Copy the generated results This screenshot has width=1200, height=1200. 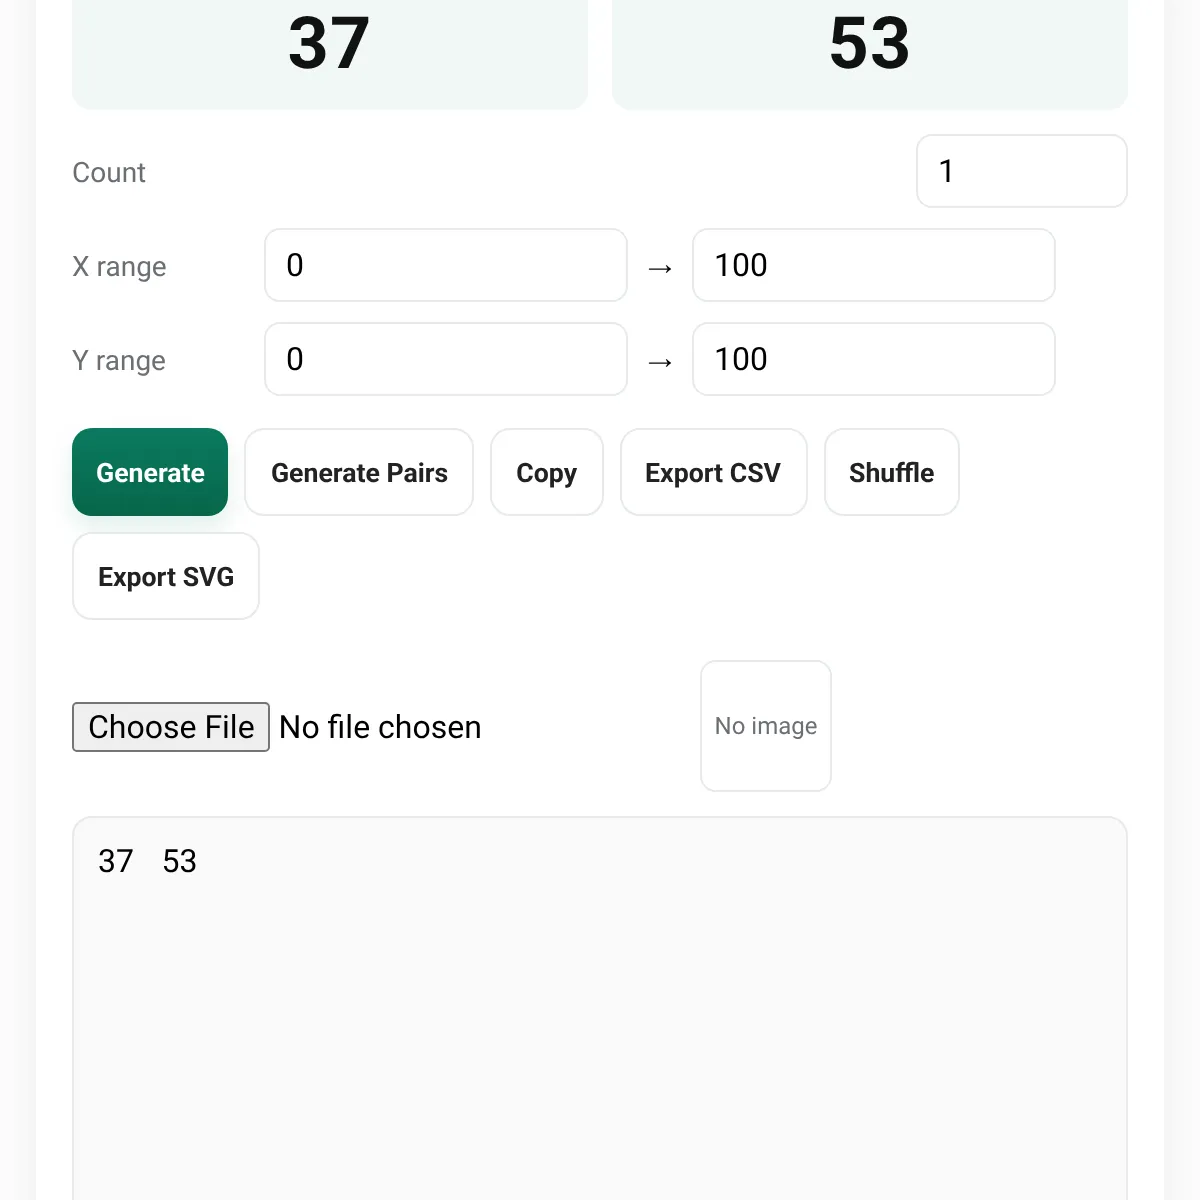point(547,472)
